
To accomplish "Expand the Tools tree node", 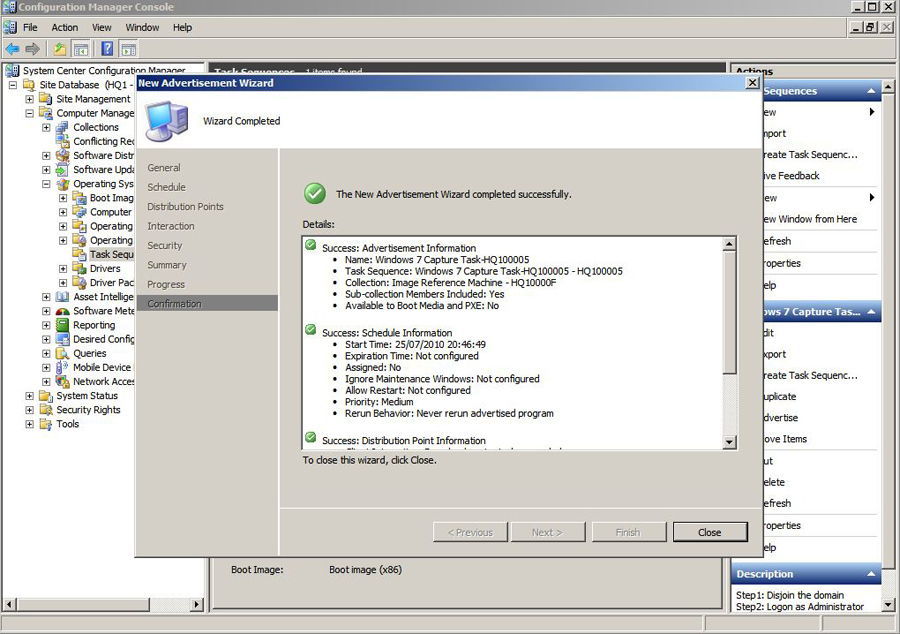I will (x=29, y=424).
